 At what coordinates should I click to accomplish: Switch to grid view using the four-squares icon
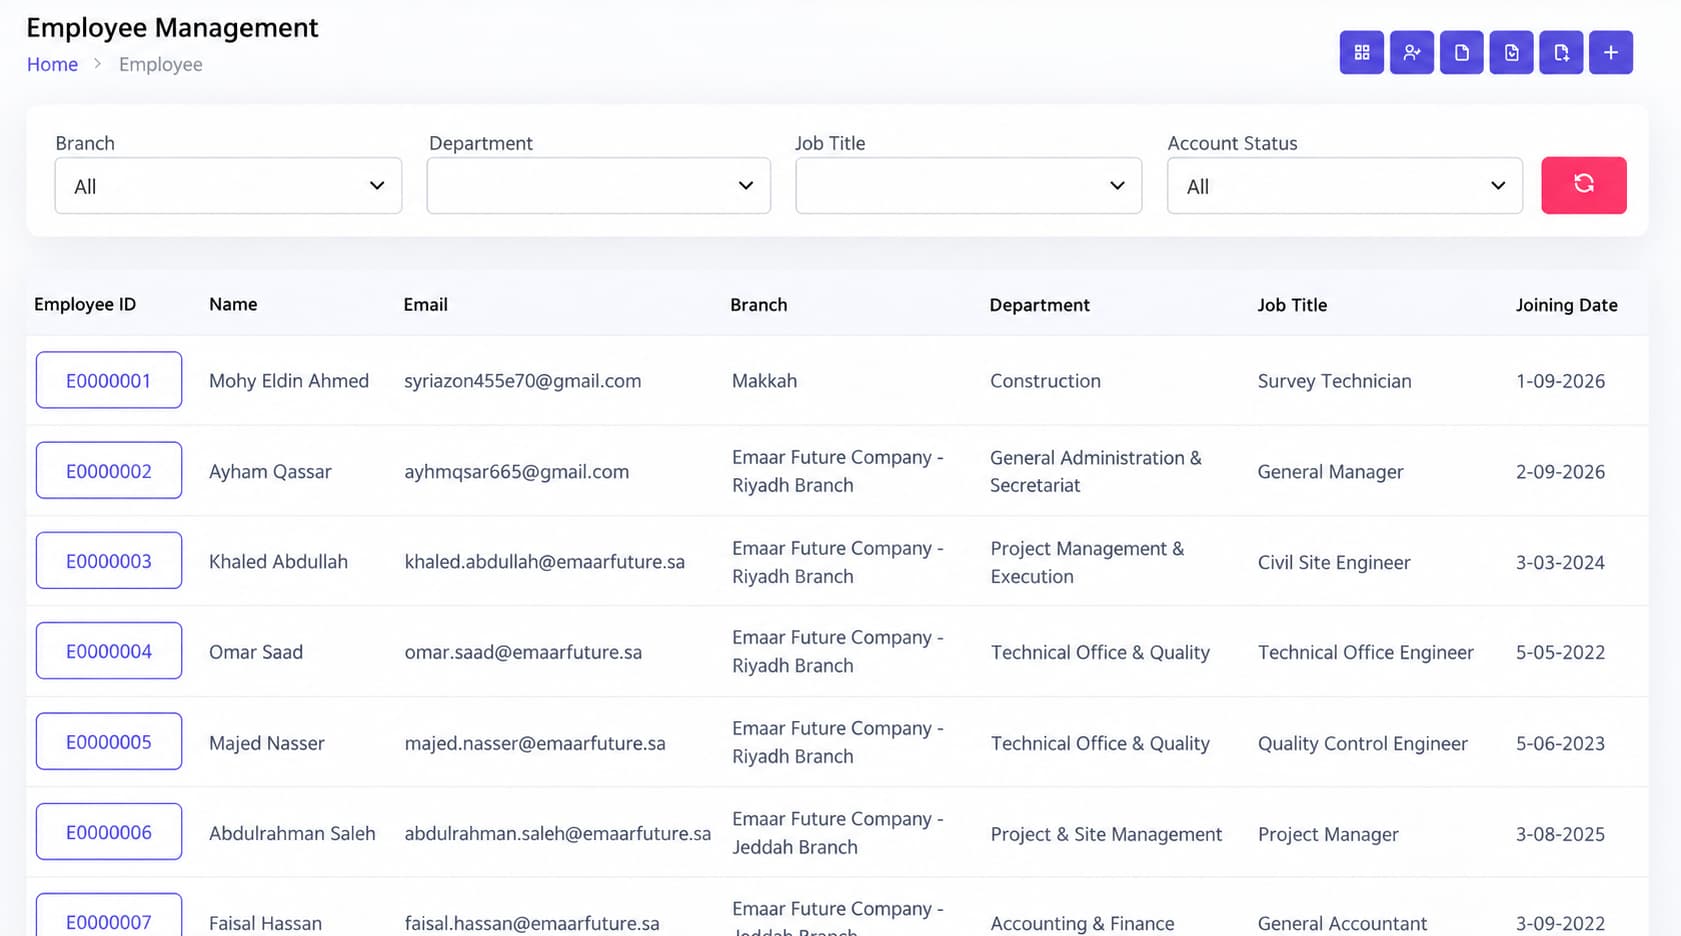(1361, 52)
